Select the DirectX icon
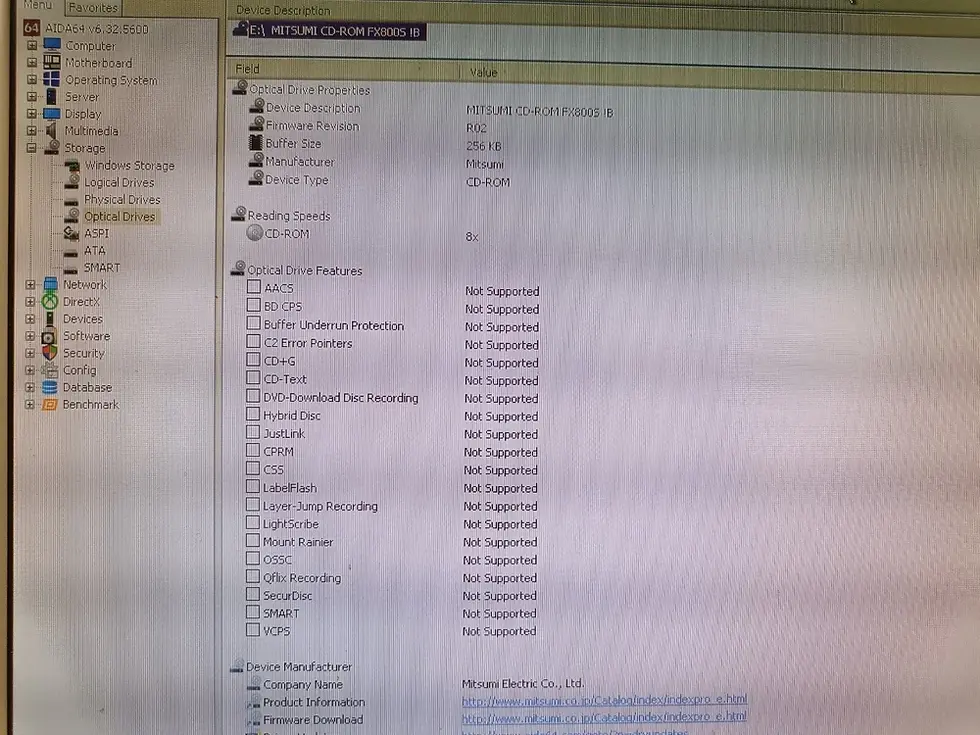 coord(49,301)
